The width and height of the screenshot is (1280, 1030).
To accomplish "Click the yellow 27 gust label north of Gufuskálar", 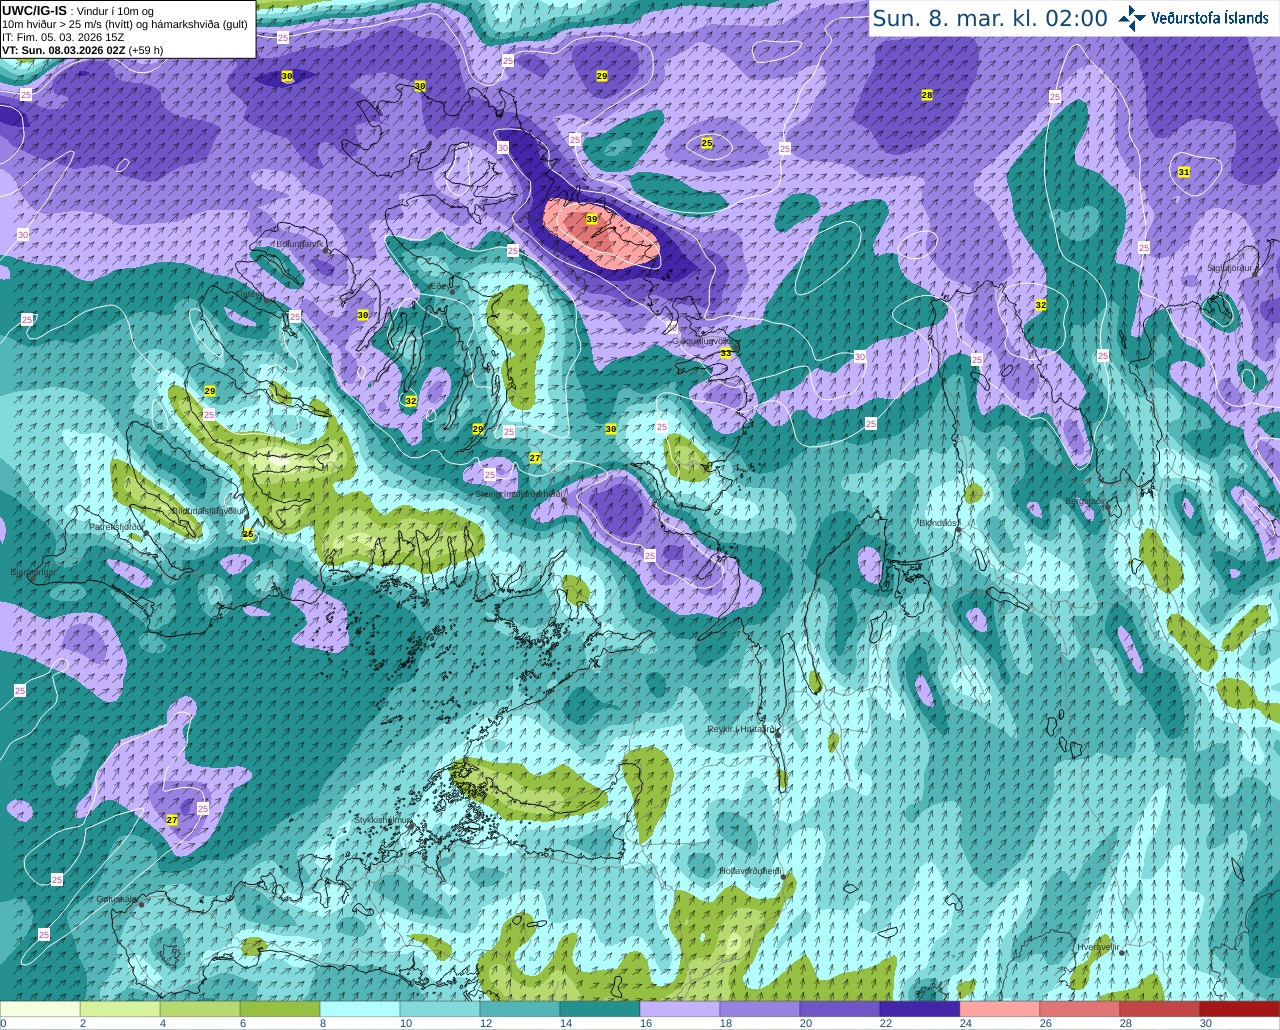I will pos(172,820).
